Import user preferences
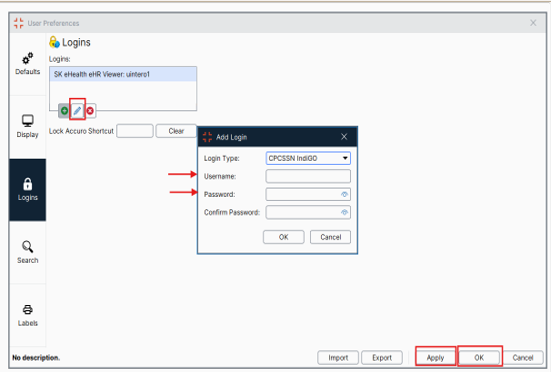The image size is (551, 372). pyautogui.click(x=338, y=358)
